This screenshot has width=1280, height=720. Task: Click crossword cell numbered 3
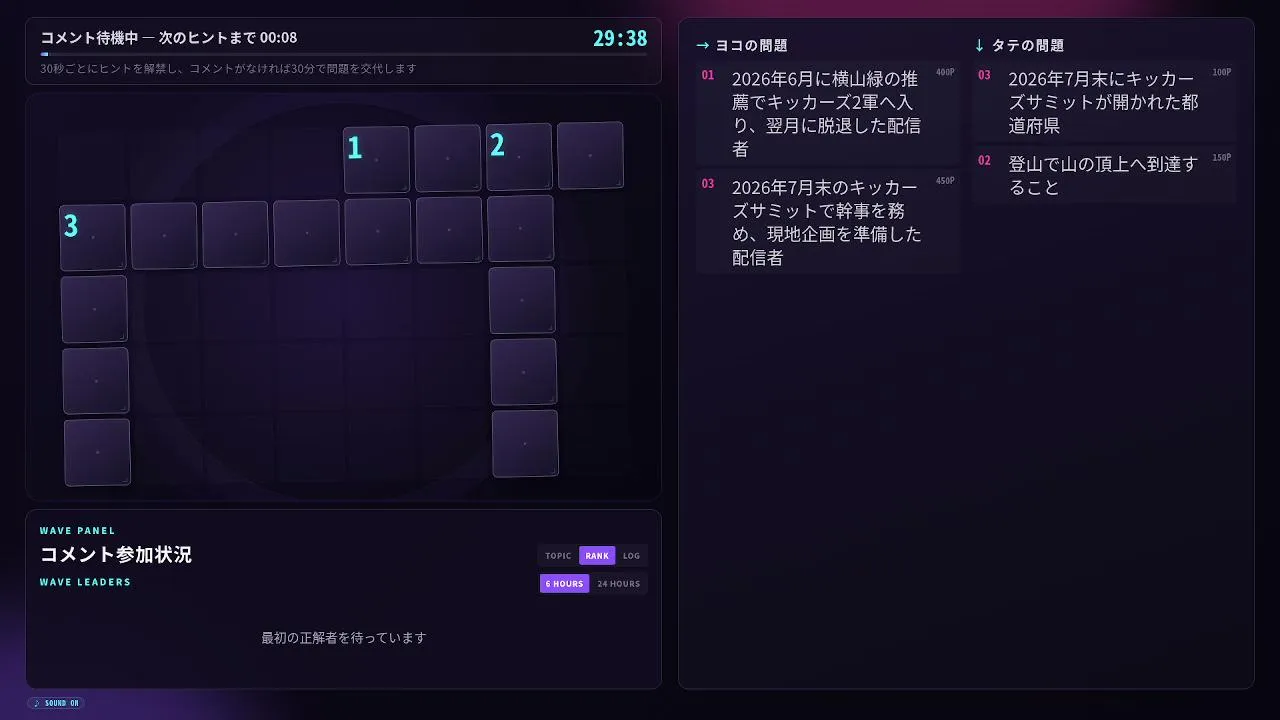pyautogui.click(x=93, y=237)
